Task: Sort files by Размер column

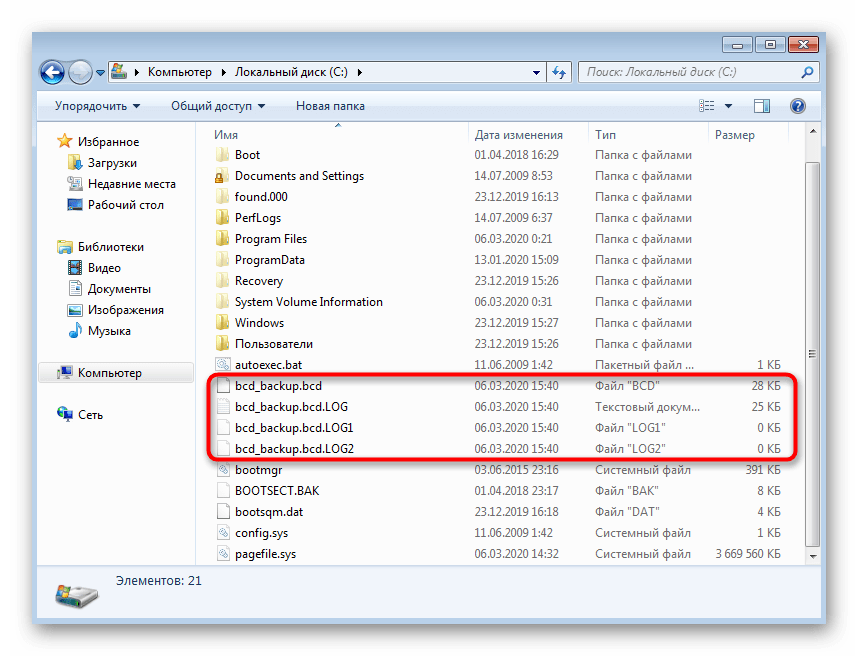Action: 735,135
